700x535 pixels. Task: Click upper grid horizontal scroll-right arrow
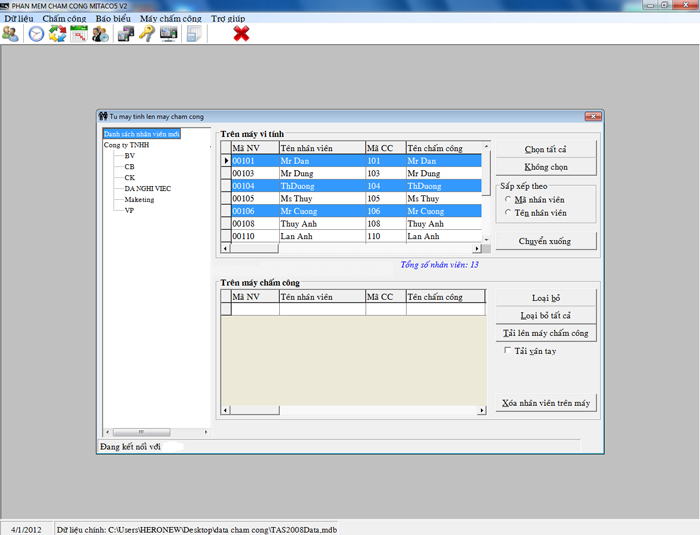pos(477,248)
